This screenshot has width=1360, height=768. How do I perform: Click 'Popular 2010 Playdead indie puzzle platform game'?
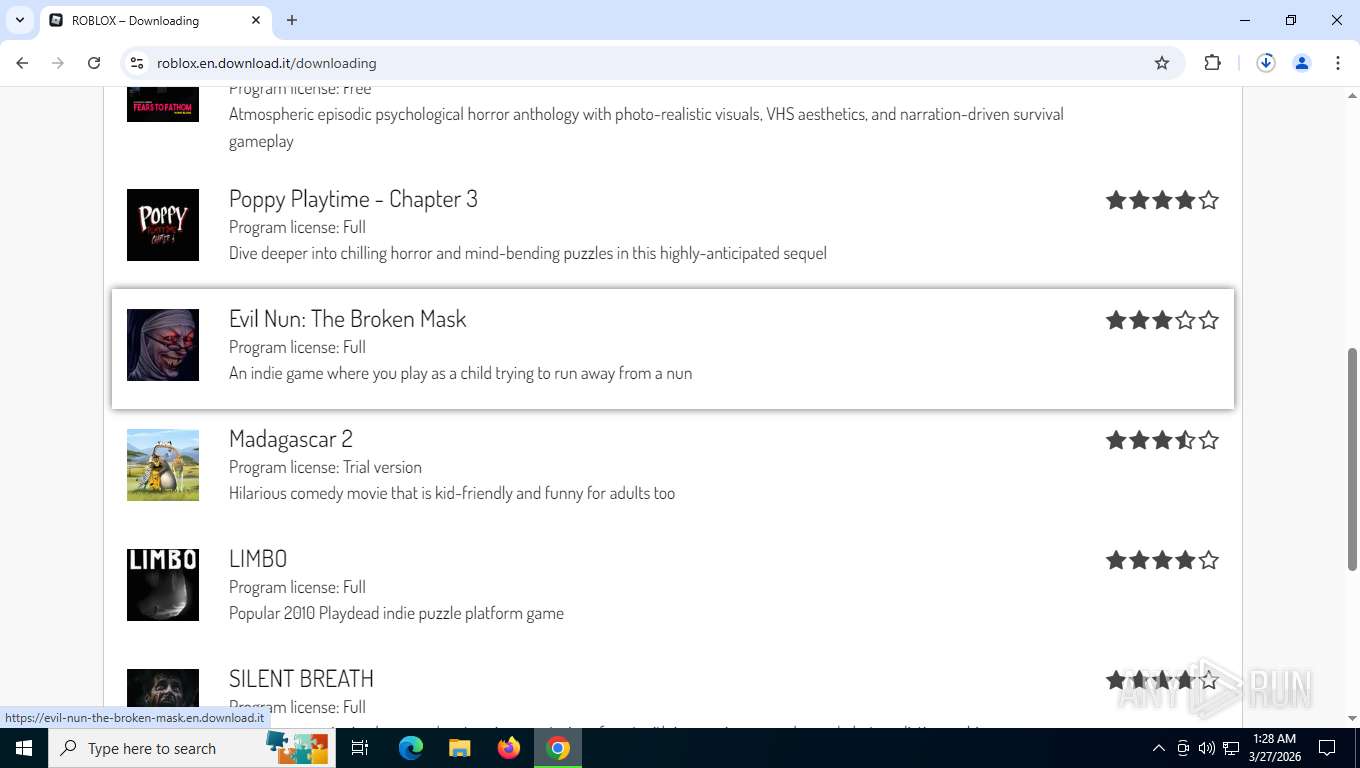click(396, 613)
